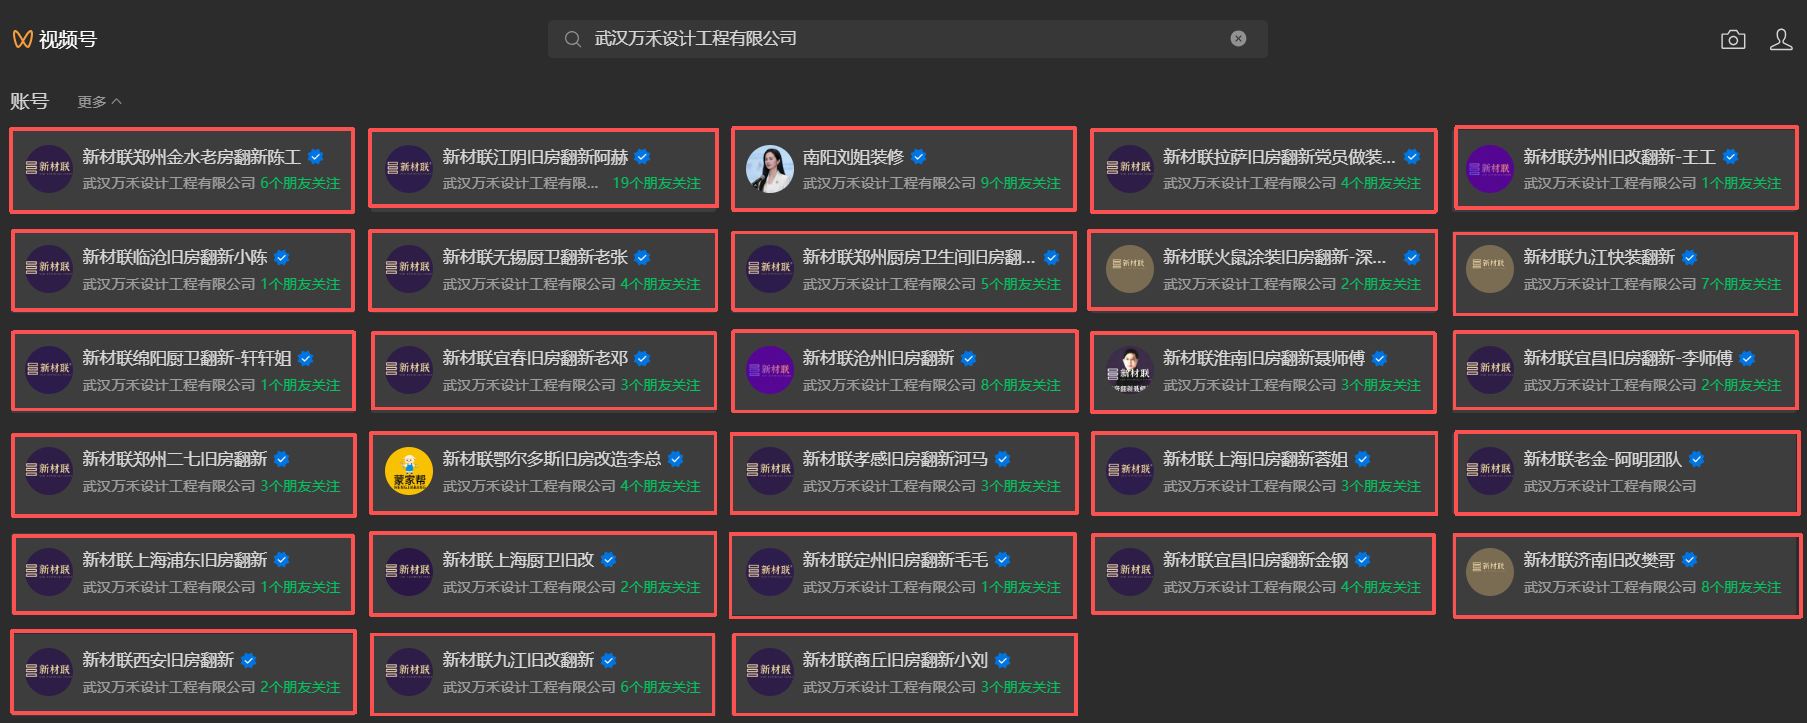Click 7个朋友关注 under 九江快装翻新
The width and height of the screenshot is (1807, 723).
(1741, 284)
